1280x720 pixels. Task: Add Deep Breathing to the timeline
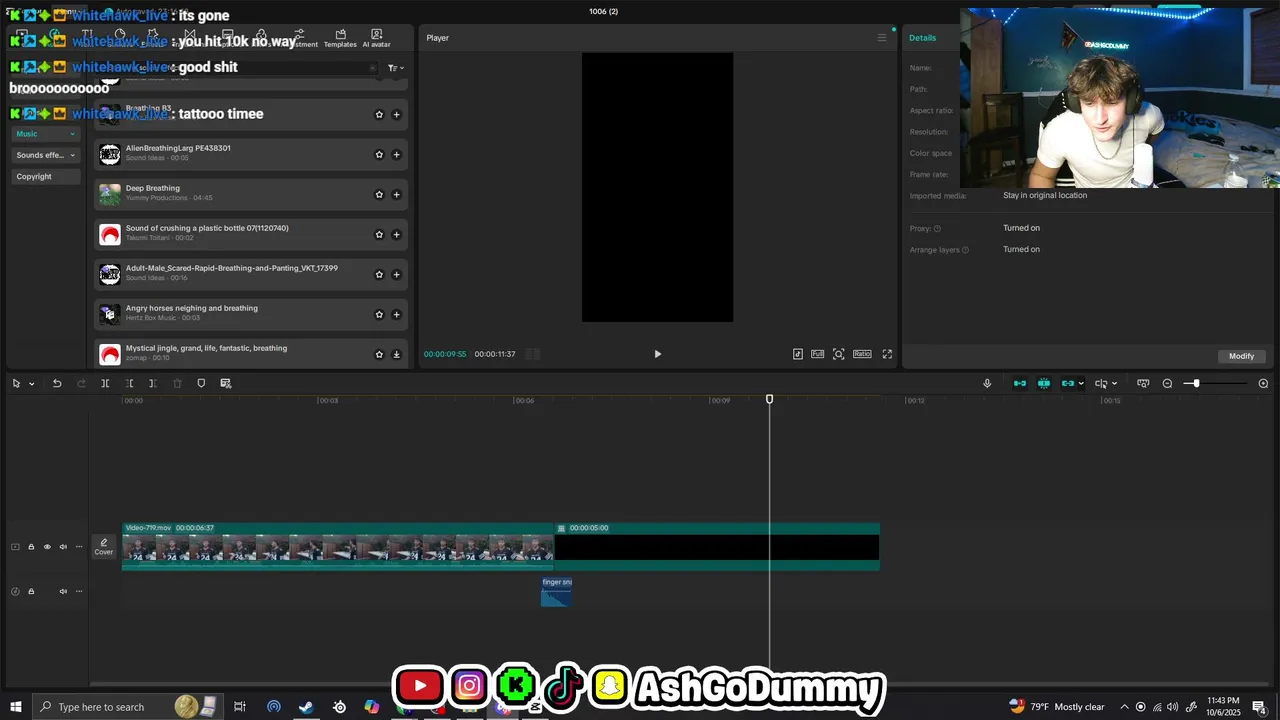396,194
